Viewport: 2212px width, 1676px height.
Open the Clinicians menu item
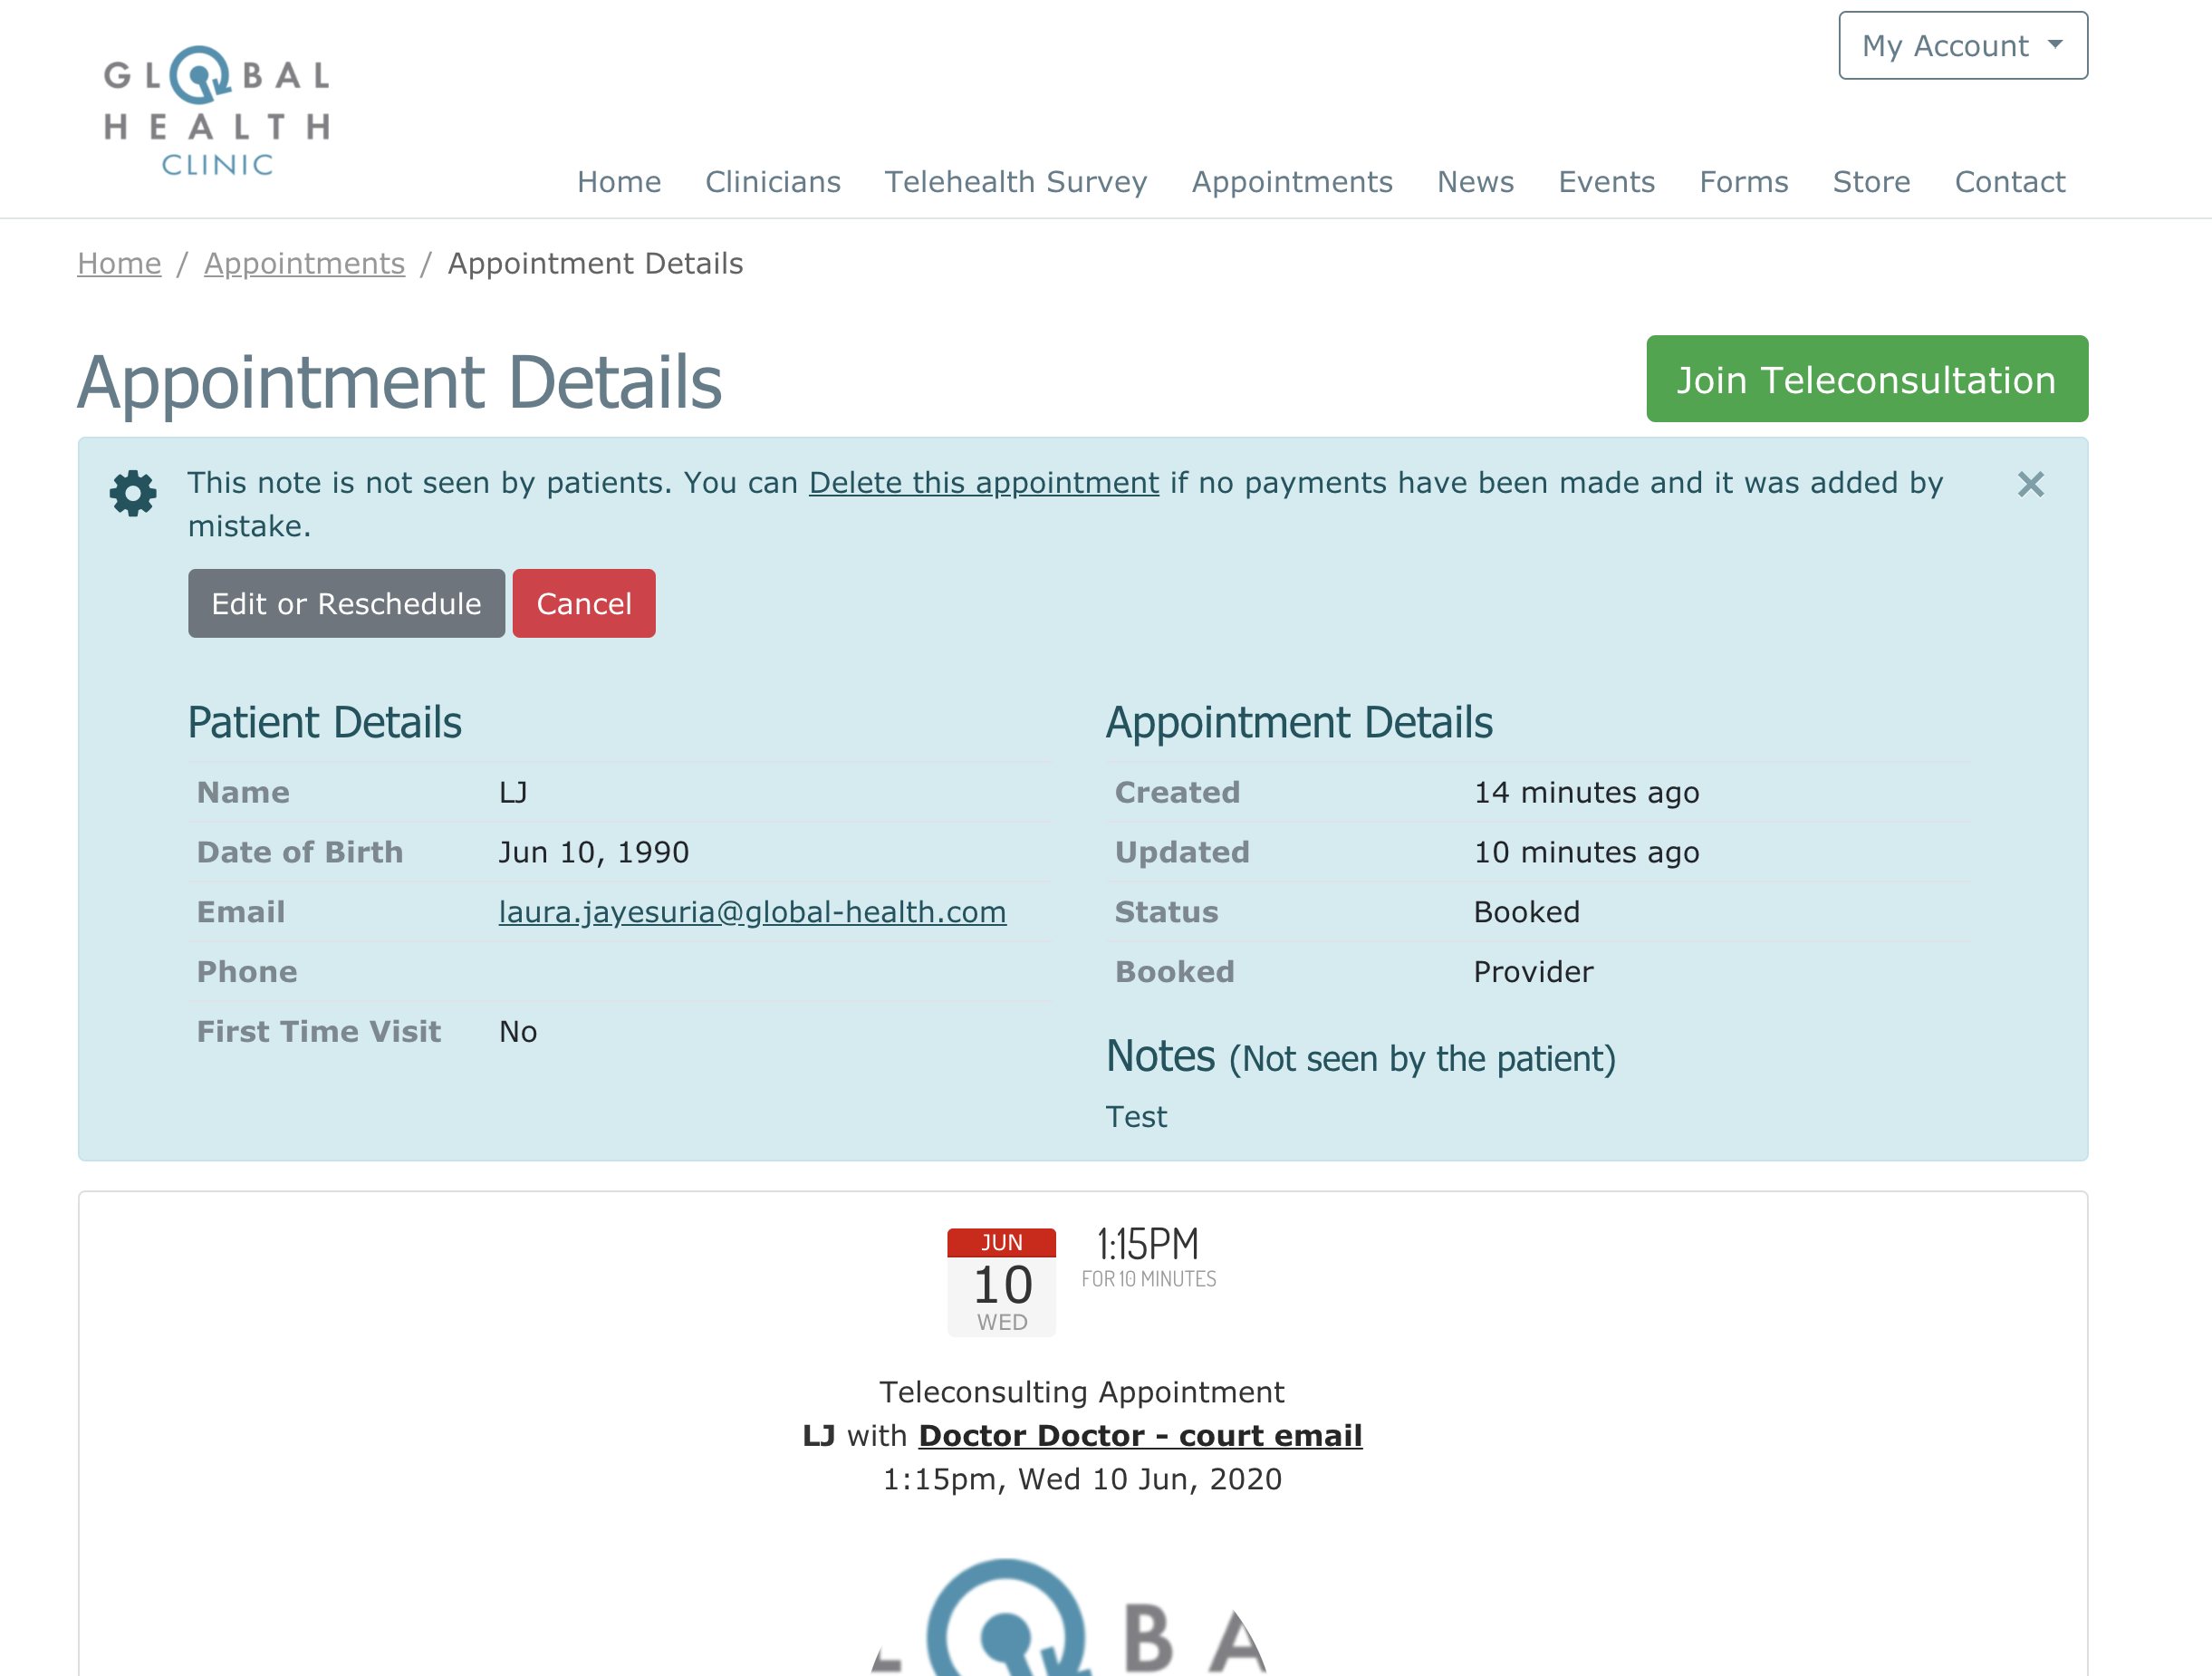pos(772,182)
